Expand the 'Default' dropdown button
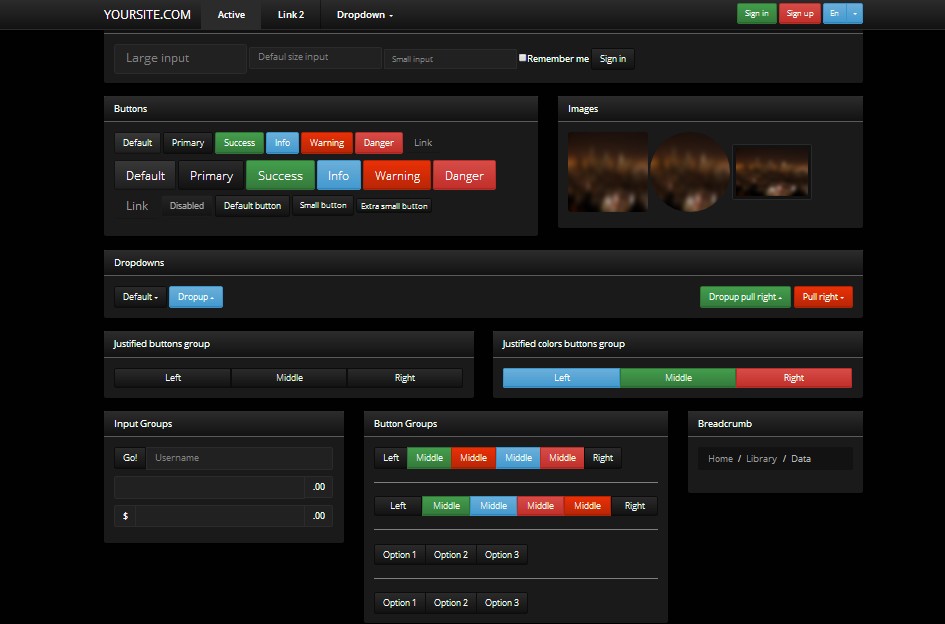This screenshot has height=624, width=945. point(139,297)
